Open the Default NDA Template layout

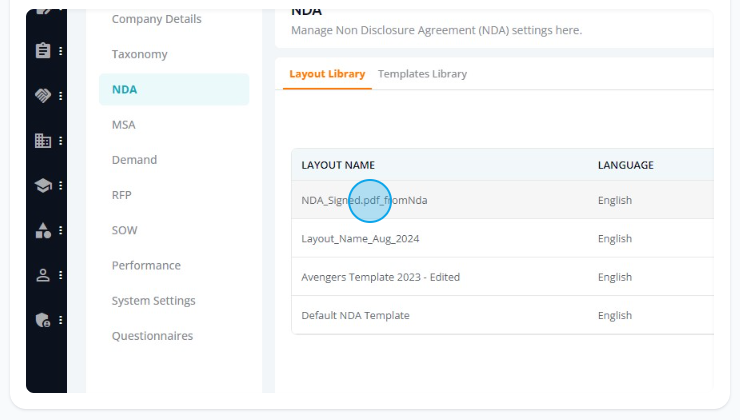[503, 315]
